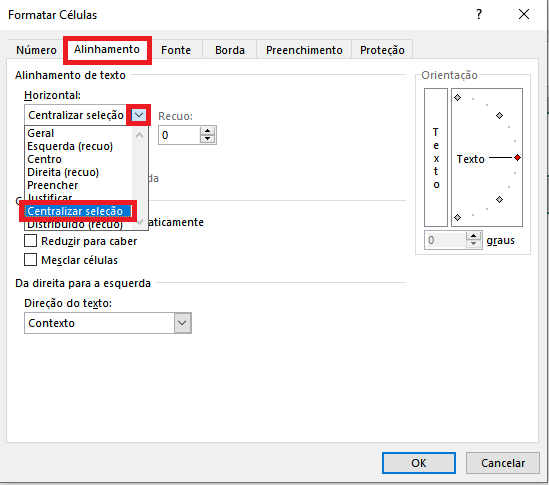The width and height of the screenshot is (549, 485).
Task: Enable Reduzir para caber checkbox
Action: 30,241
